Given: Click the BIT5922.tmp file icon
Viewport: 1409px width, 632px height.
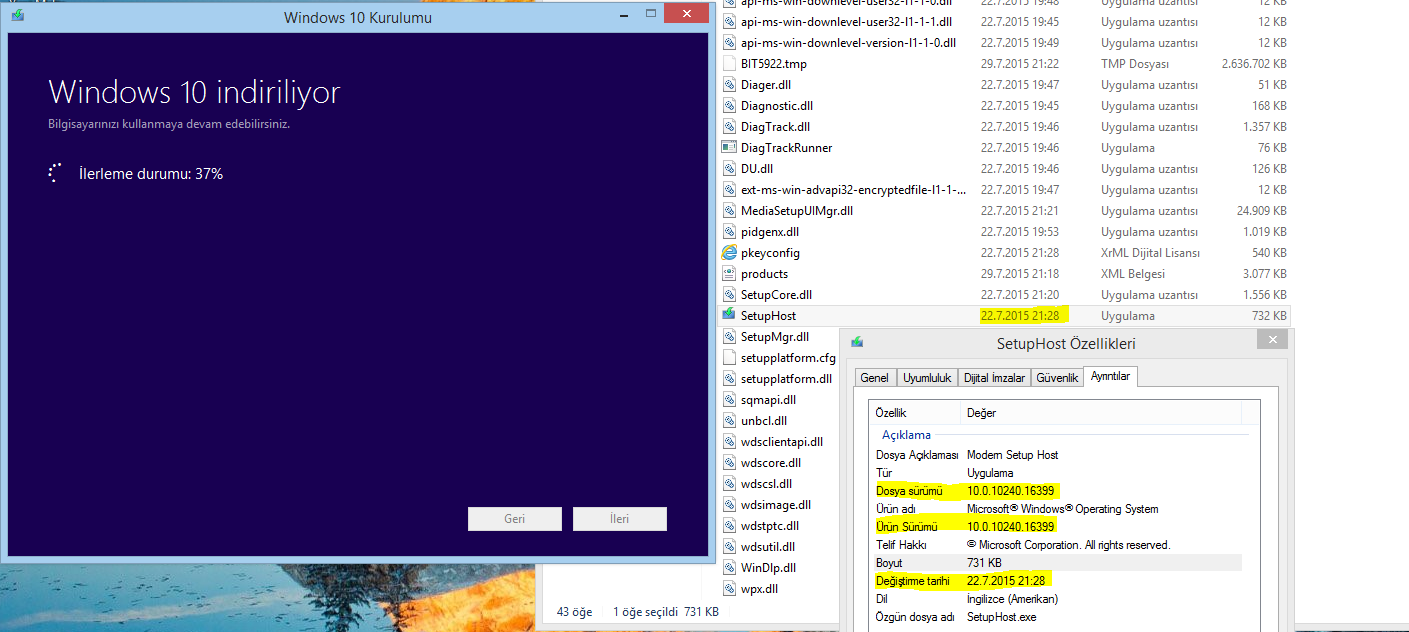Looking at the screenshot, I should (729, 63).
